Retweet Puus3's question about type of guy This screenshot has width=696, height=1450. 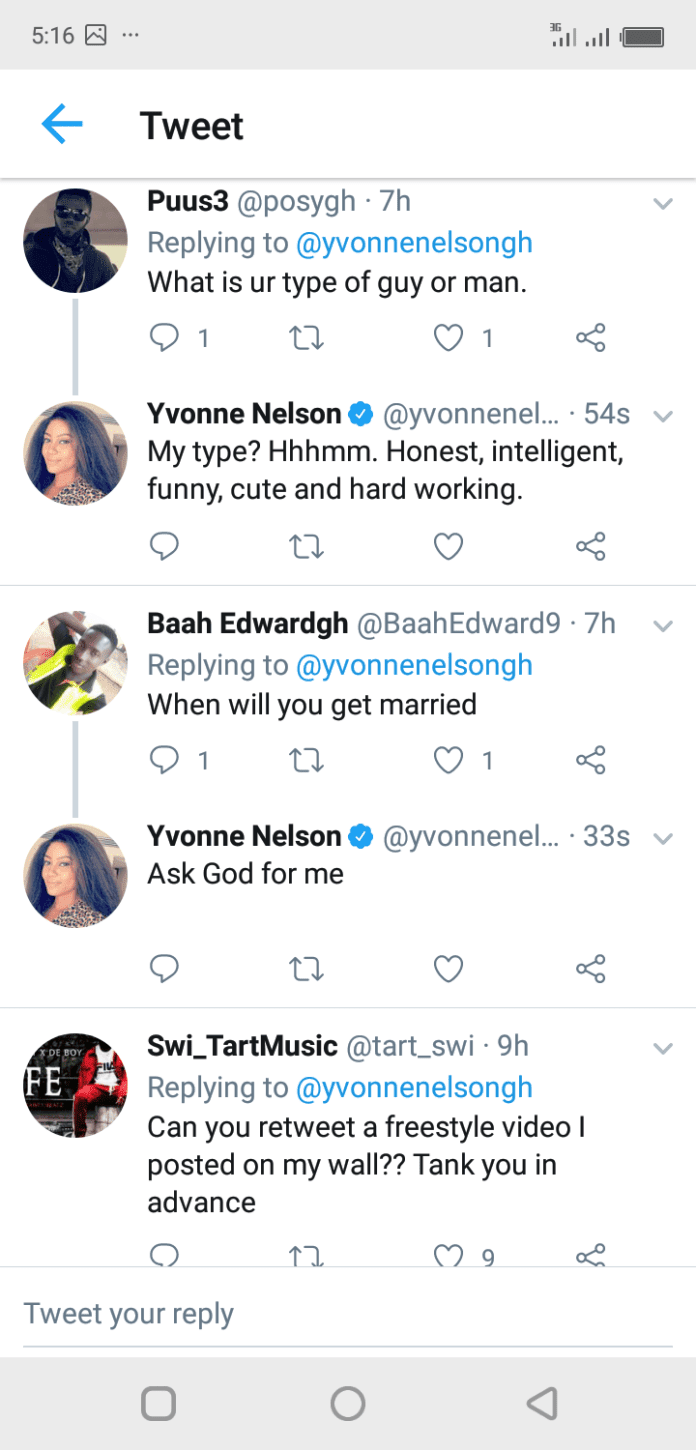click(306, 339)
